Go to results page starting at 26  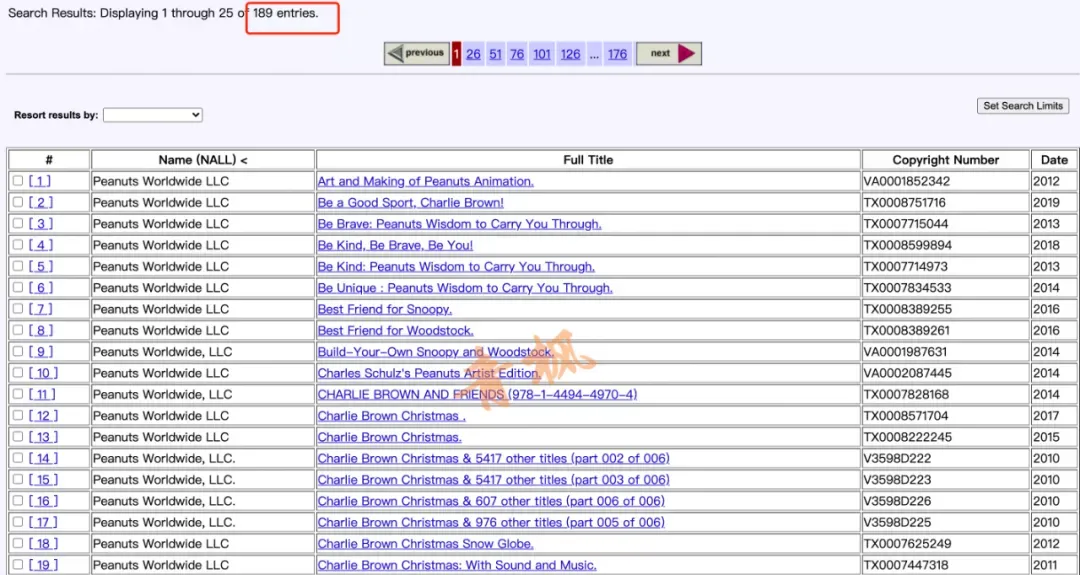pos(473,54)
